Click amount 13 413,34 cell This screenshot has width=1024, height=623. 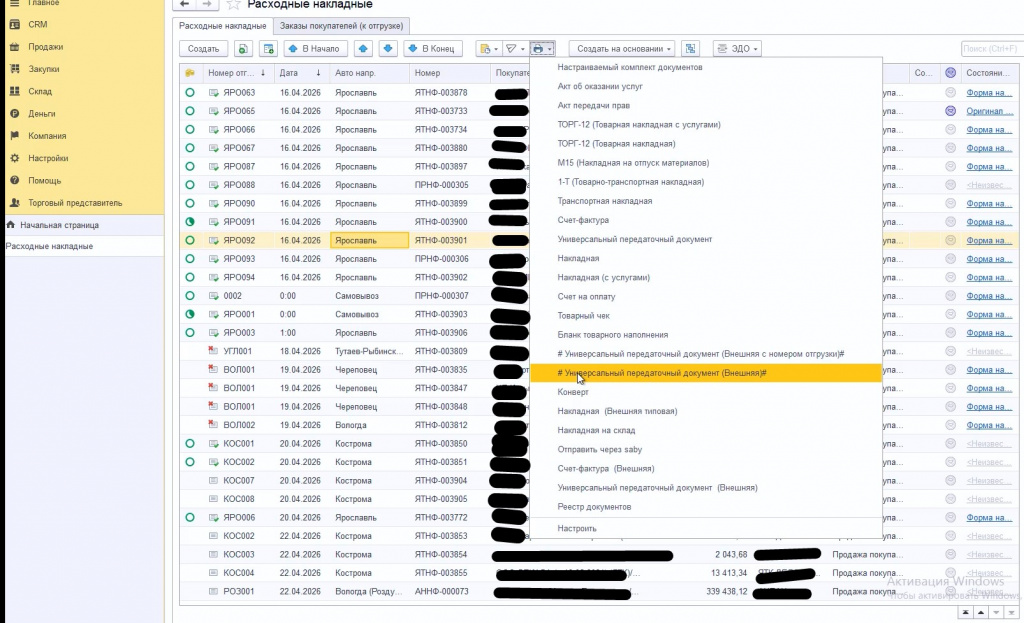click(x=729, y=573)
